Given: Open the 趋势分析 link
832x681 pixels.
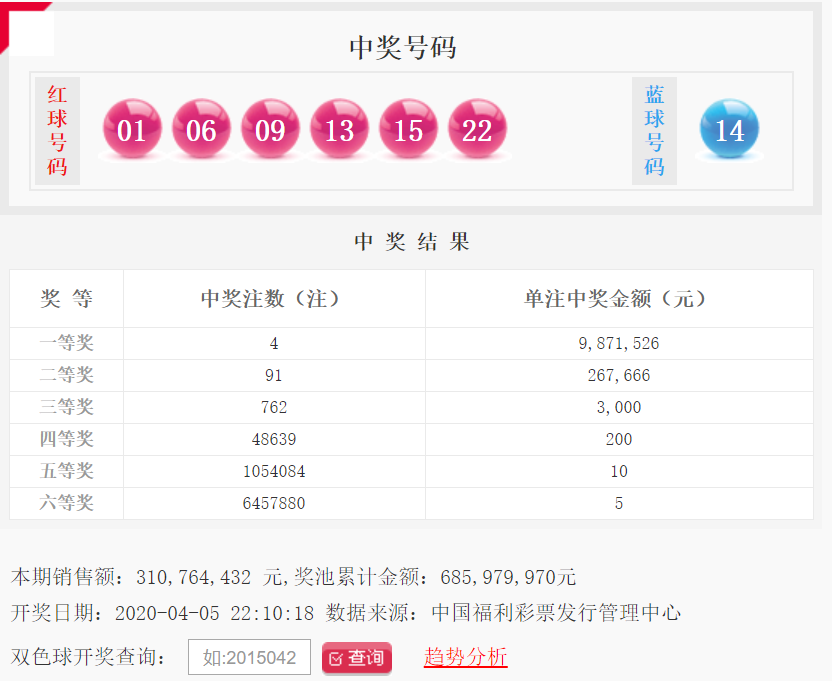Looking at the screenshot, I should [465, 657].
